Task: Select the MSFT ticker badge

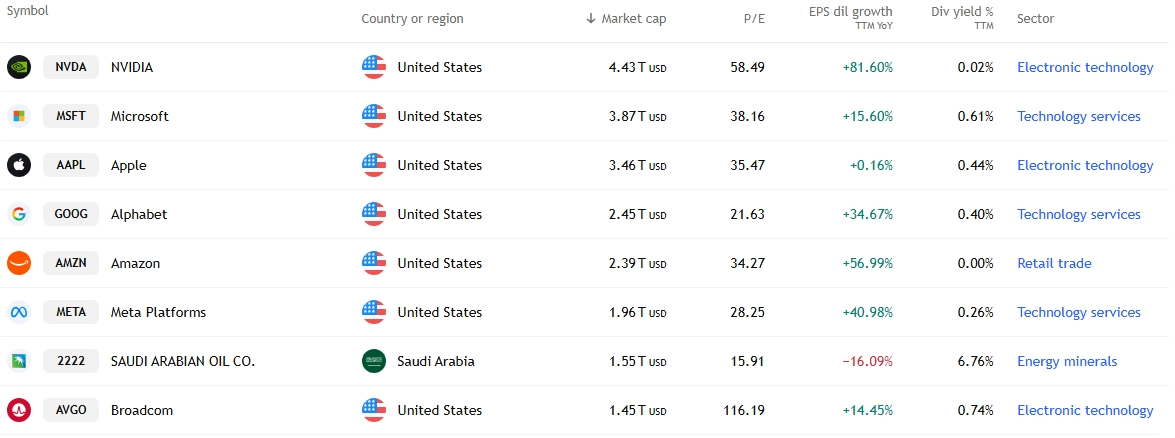Action: click(71, 116)
